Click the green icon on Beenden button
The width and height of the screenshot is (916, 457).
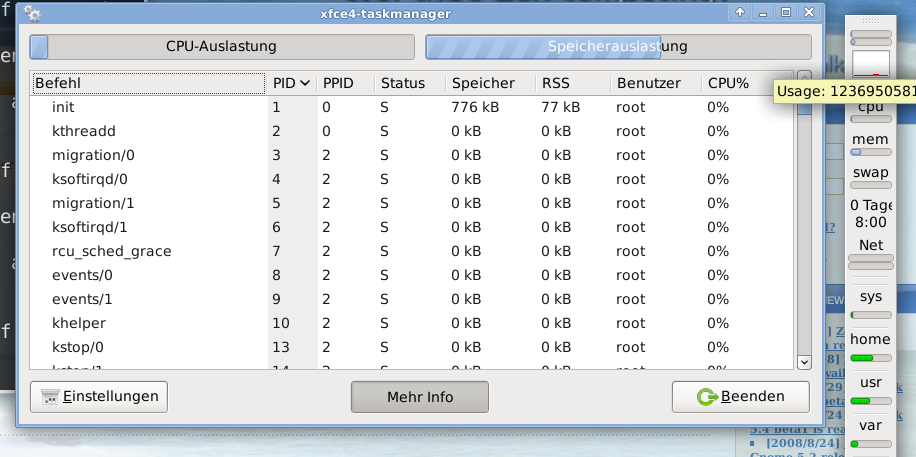(706, 397)
